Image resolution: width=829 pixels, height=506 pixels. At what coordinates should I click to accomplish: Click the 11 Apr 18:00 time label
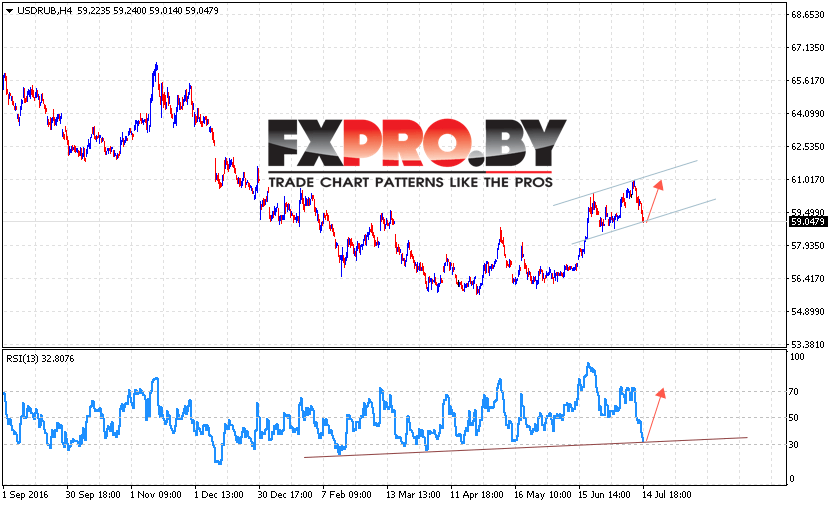point(477,495)
